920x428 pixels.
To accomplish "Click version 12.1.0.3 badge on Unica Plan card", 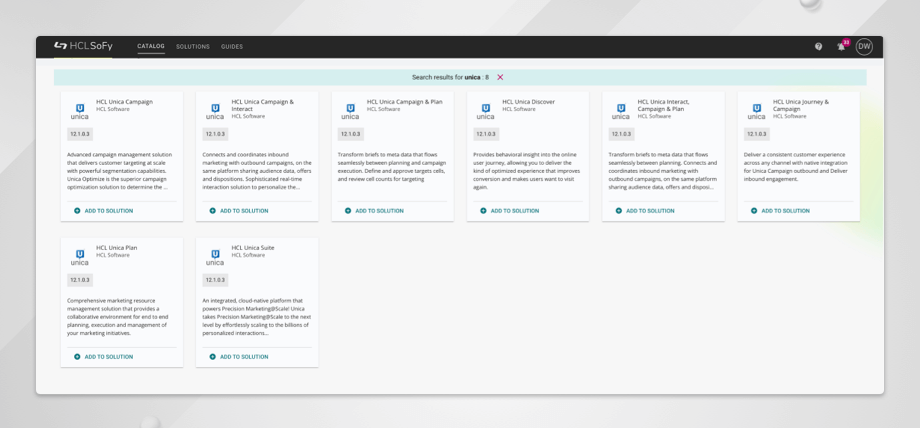I will pyautogui.click(x=80, y=280).
